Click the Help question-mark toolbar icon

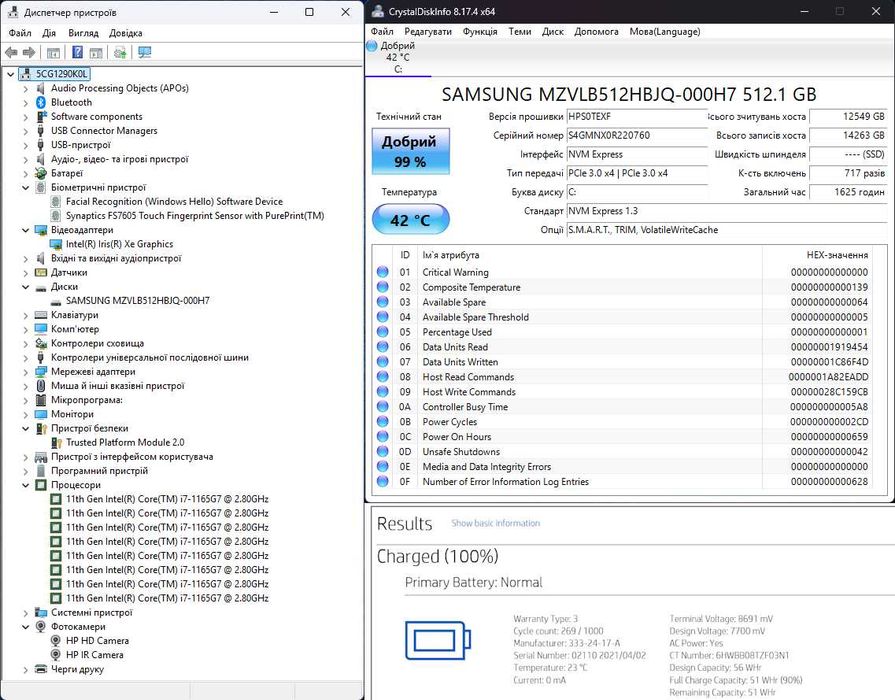tap(78, 53)
